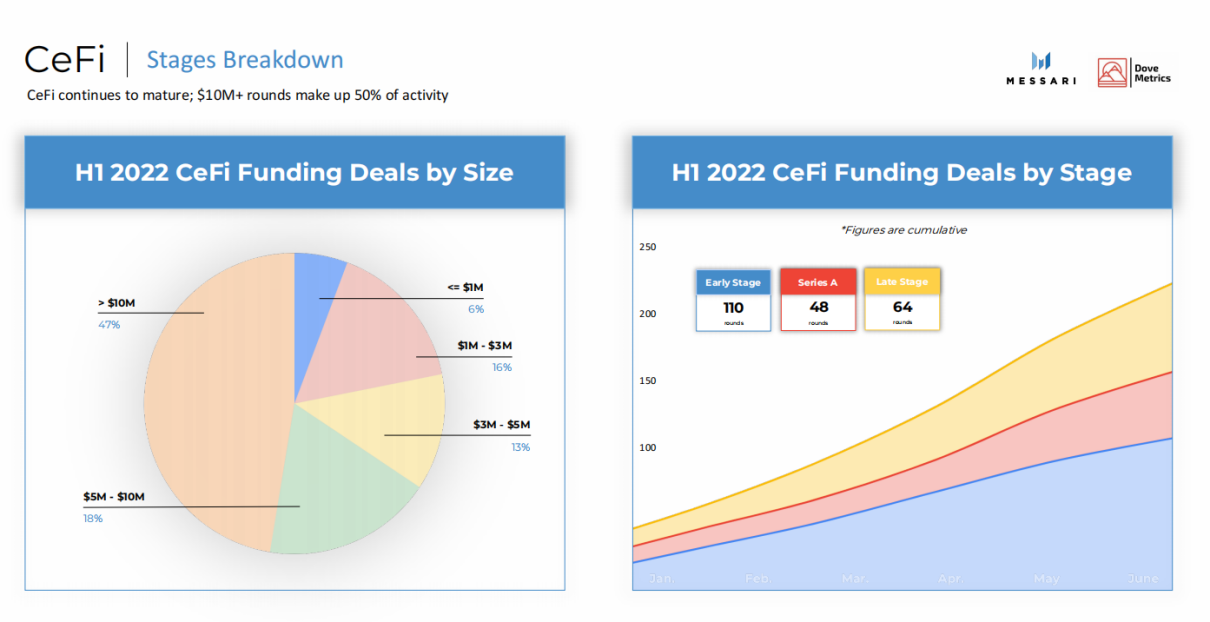Viewport: 1210px width, 622px height.
Task: Click the CeFi heading text
Action: pyautogui.click(x=67, y=60)
